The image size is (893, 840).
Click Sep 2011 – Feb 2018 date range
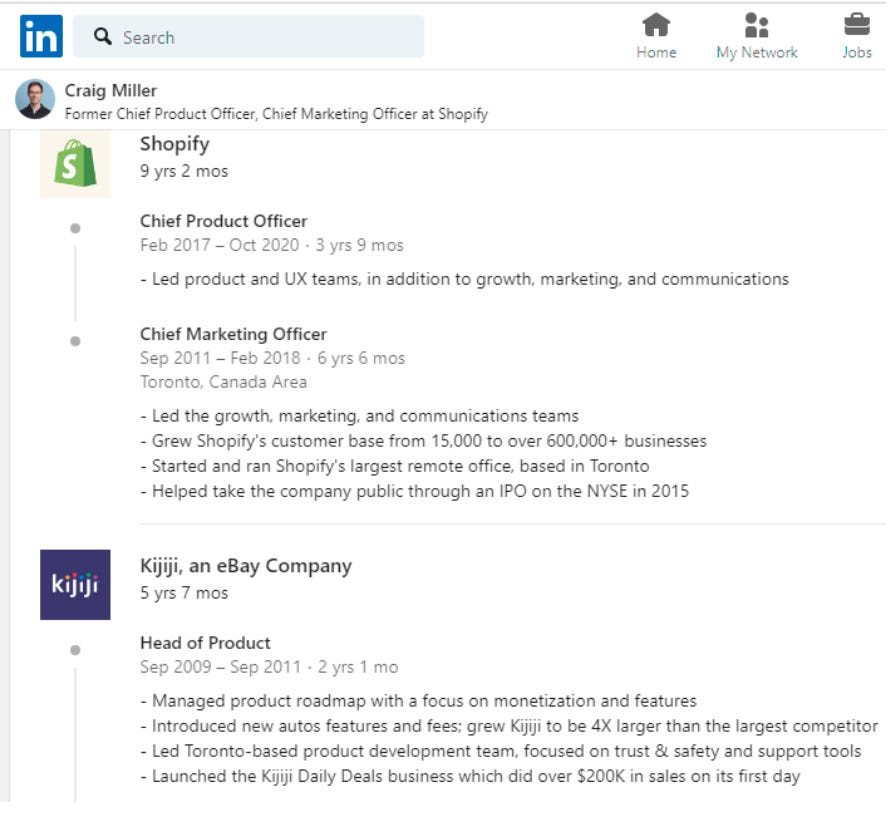point(220,358)
